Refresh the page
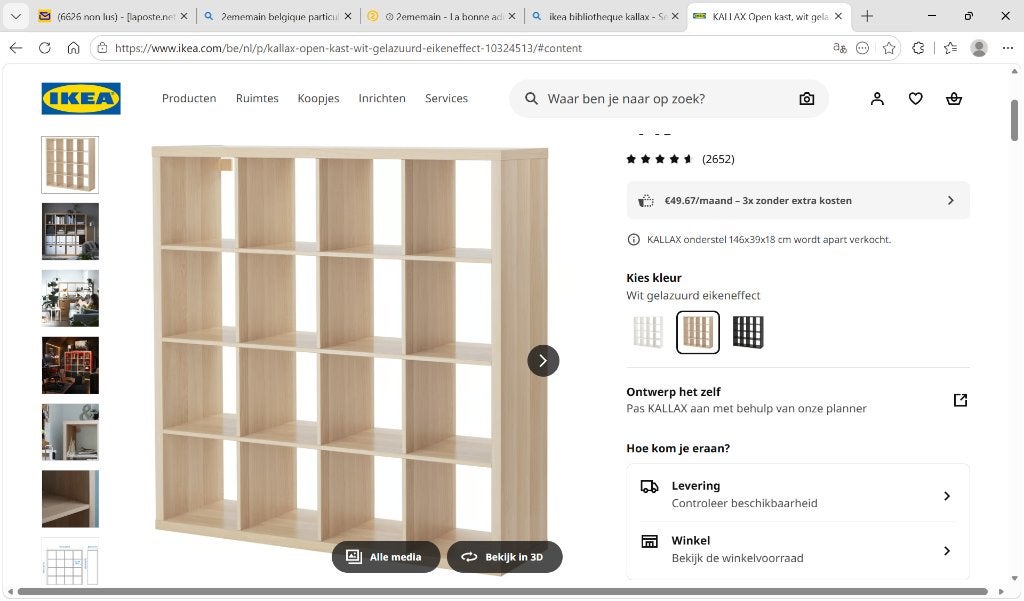 tap(44, 48)
